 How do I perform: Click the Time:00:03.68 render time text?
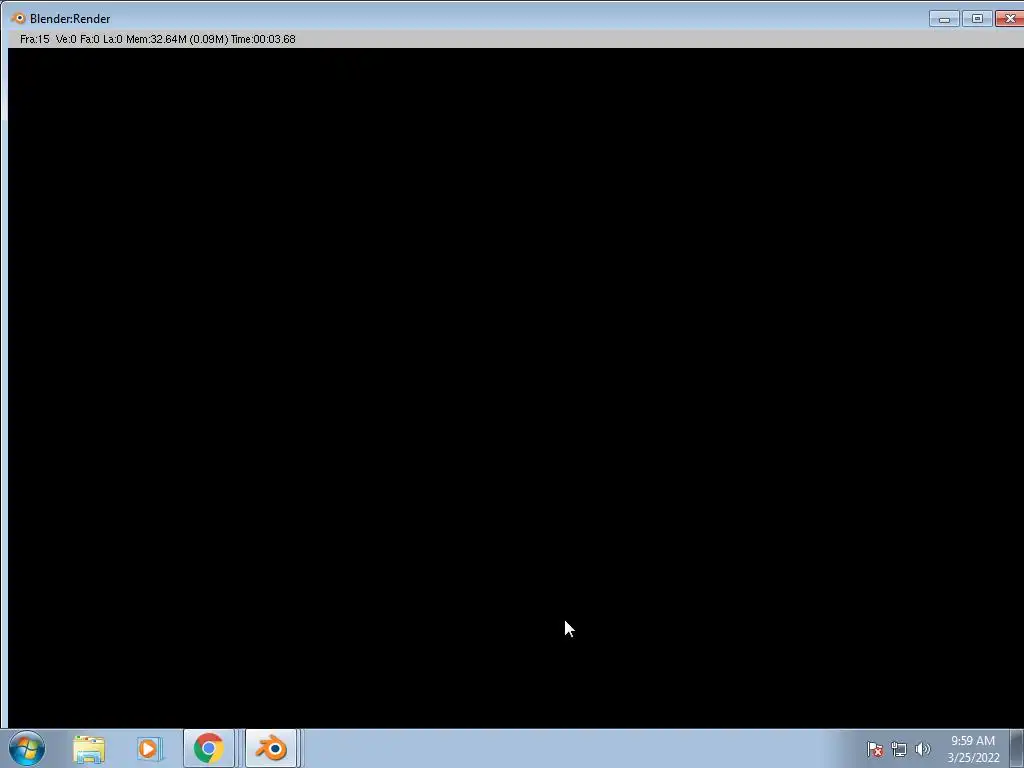coord(263,39)
